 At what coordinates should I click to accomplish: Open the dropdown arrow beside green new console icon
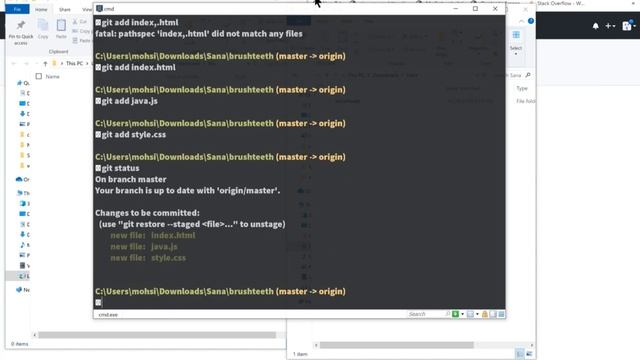[x=462, y=314]
